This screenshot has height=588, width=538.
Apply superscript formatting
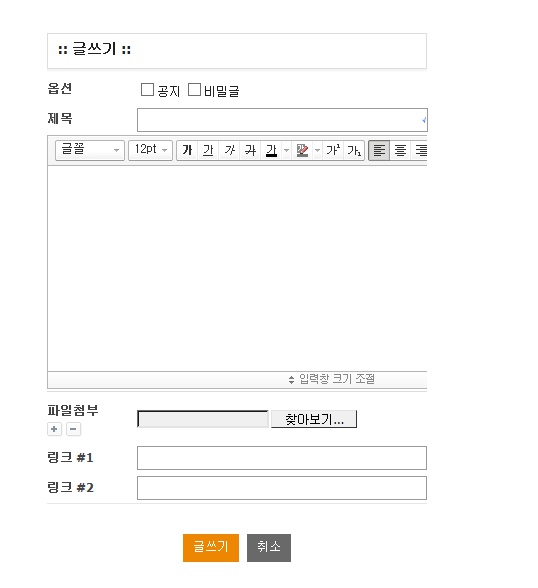[333, 150]
